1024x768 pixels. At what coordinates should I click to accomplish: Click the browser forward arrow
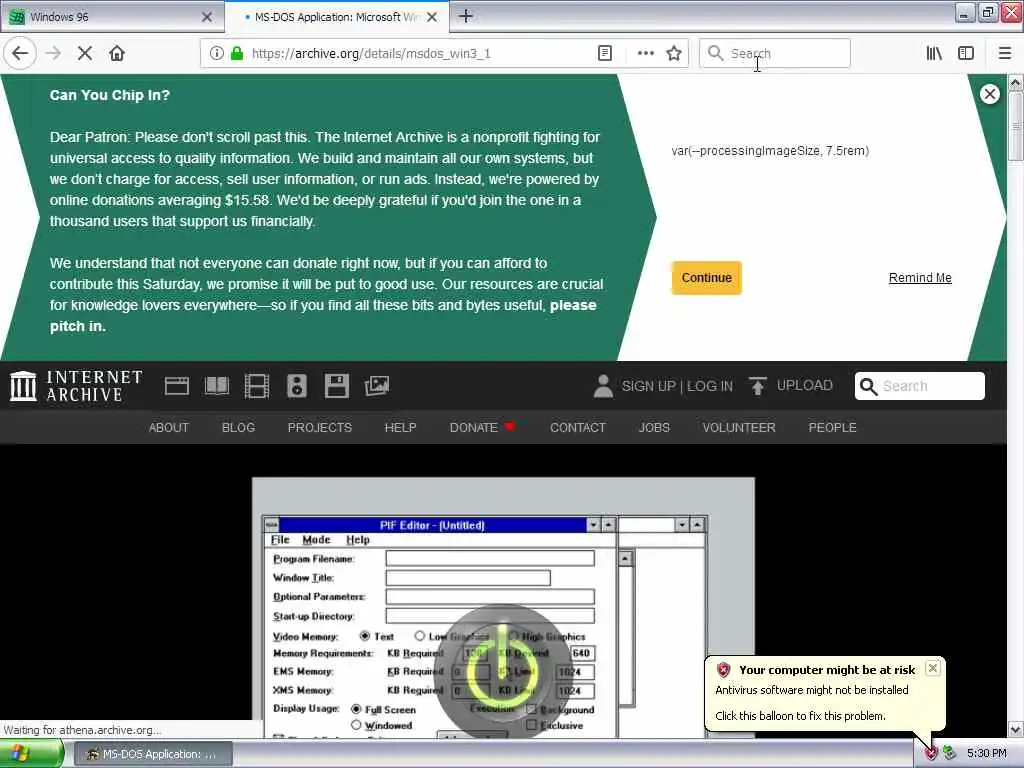(x=54, y=54)
